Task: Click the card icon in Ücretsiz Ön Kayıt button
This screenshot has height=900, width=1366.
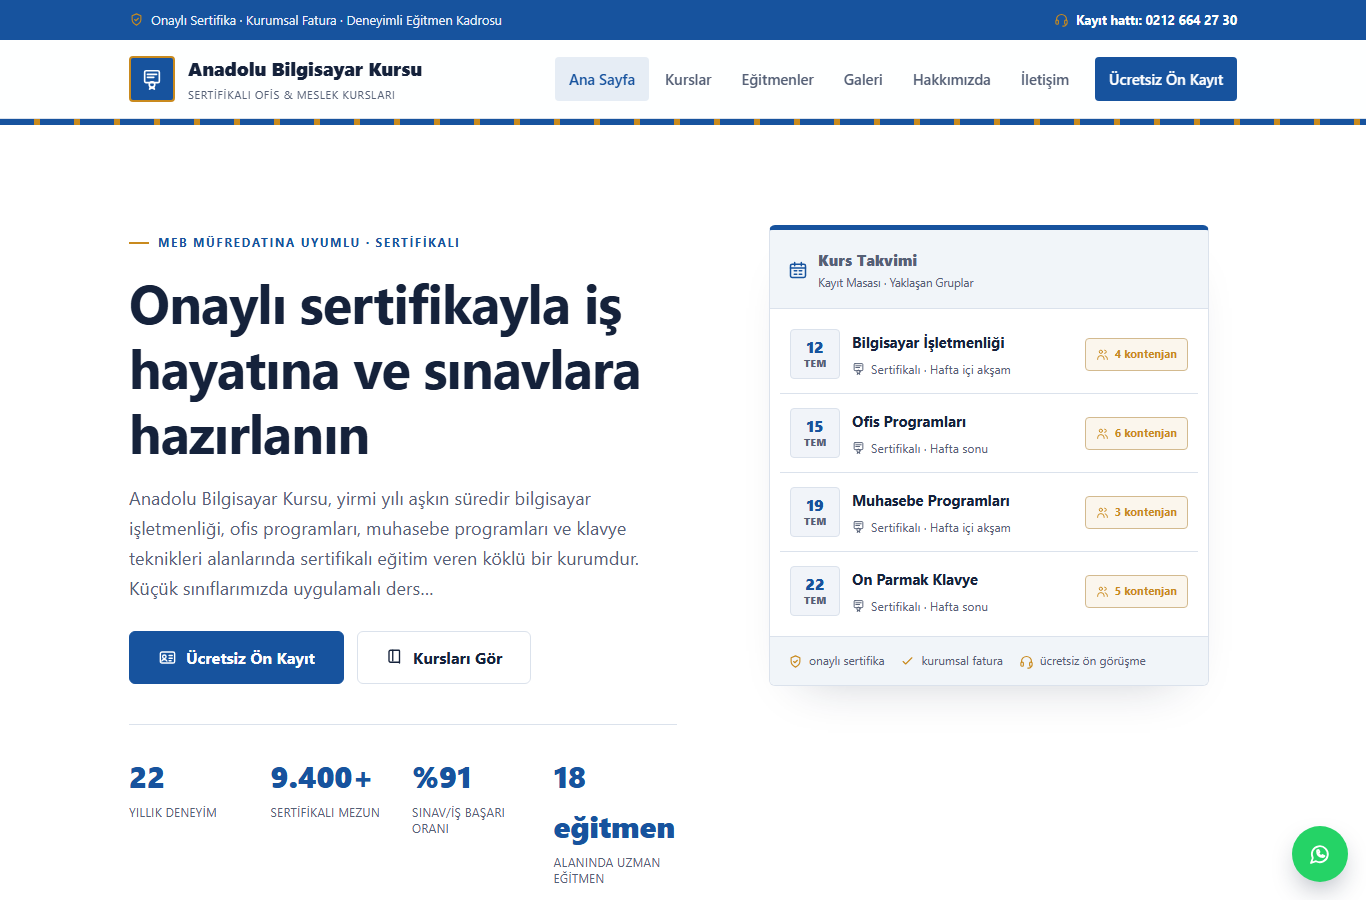Action: (168, 658)
